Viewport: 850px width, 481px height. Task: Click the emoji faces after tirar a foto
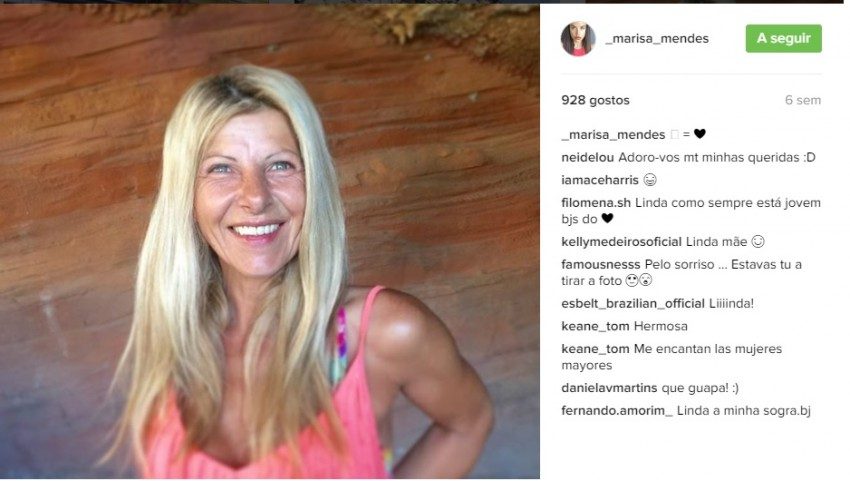(x=639, y=280)
